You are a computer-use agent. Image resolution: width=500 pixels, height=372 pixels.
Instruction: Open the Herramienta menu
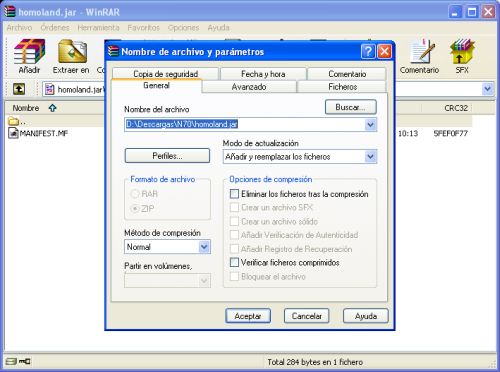98,28
